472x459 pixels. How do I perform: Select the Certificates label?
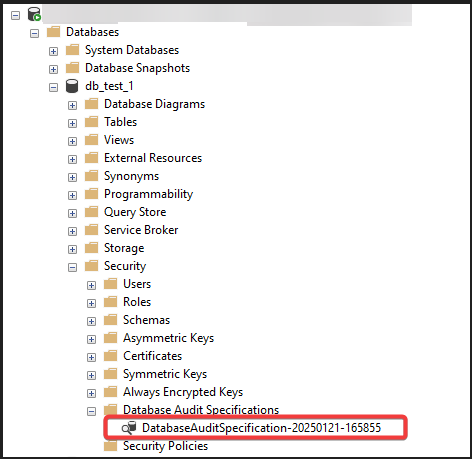coord(152,356)
